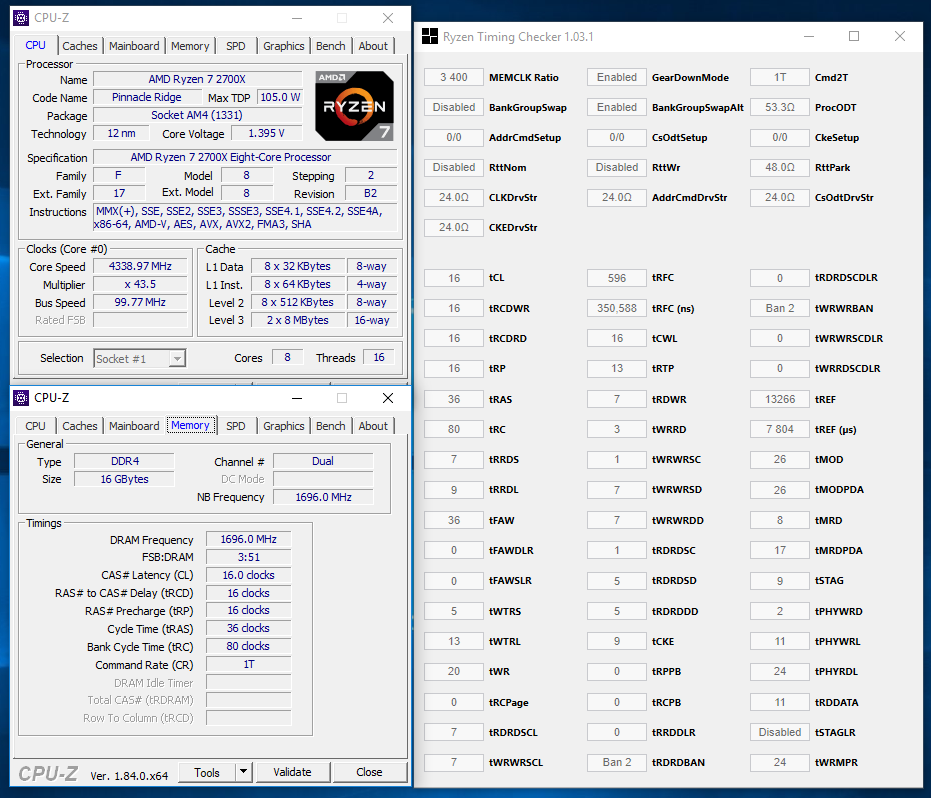The height and width of the screenshot is (798, 931).
Task: Open About tab in the CPU-Z memory window
Action: (x=373, y=426)
